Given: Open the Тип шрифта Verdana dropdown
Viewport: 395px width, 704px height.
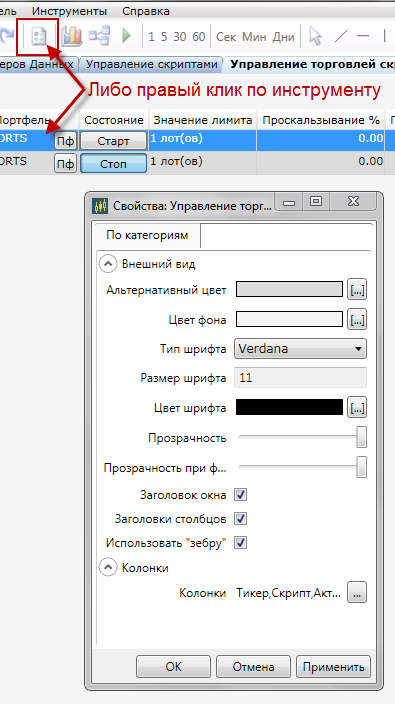Looking at the screenshot, I should pyautogui.click(x=300, y=348).
